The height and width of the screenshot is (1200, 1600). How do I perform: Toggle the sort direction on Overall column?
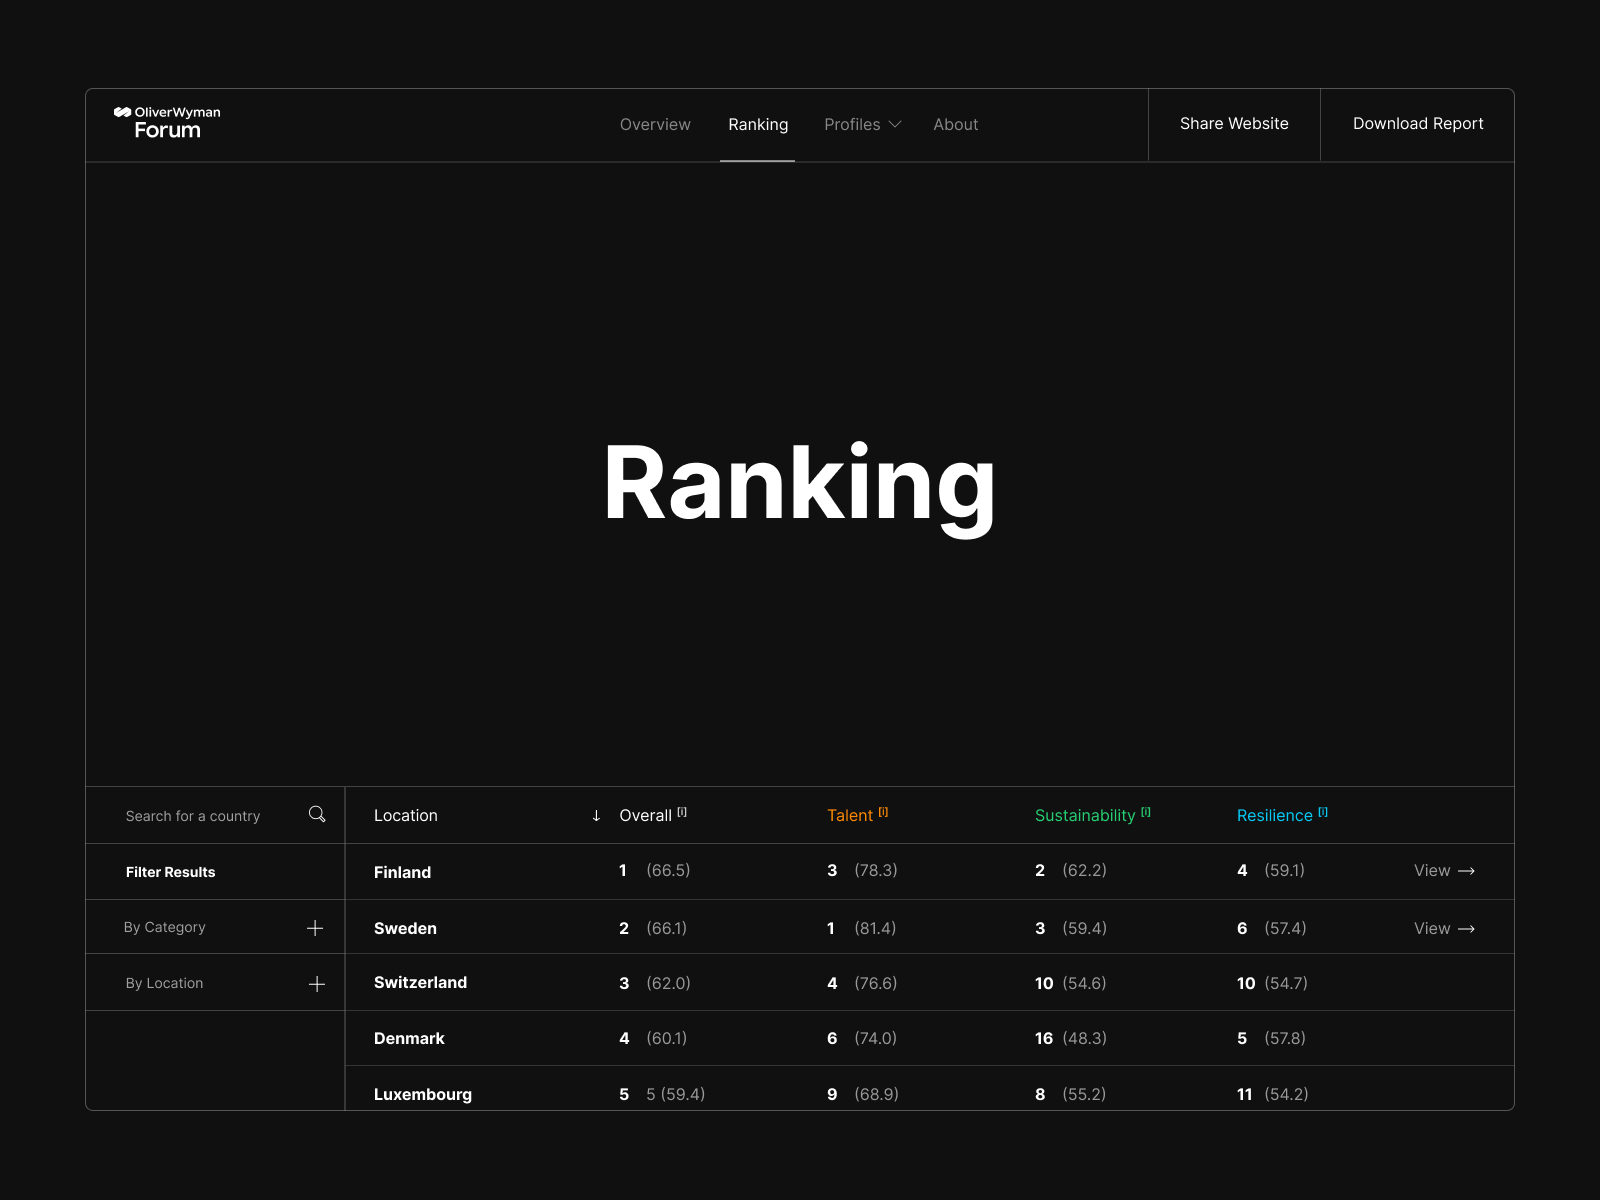coord(596,815)
